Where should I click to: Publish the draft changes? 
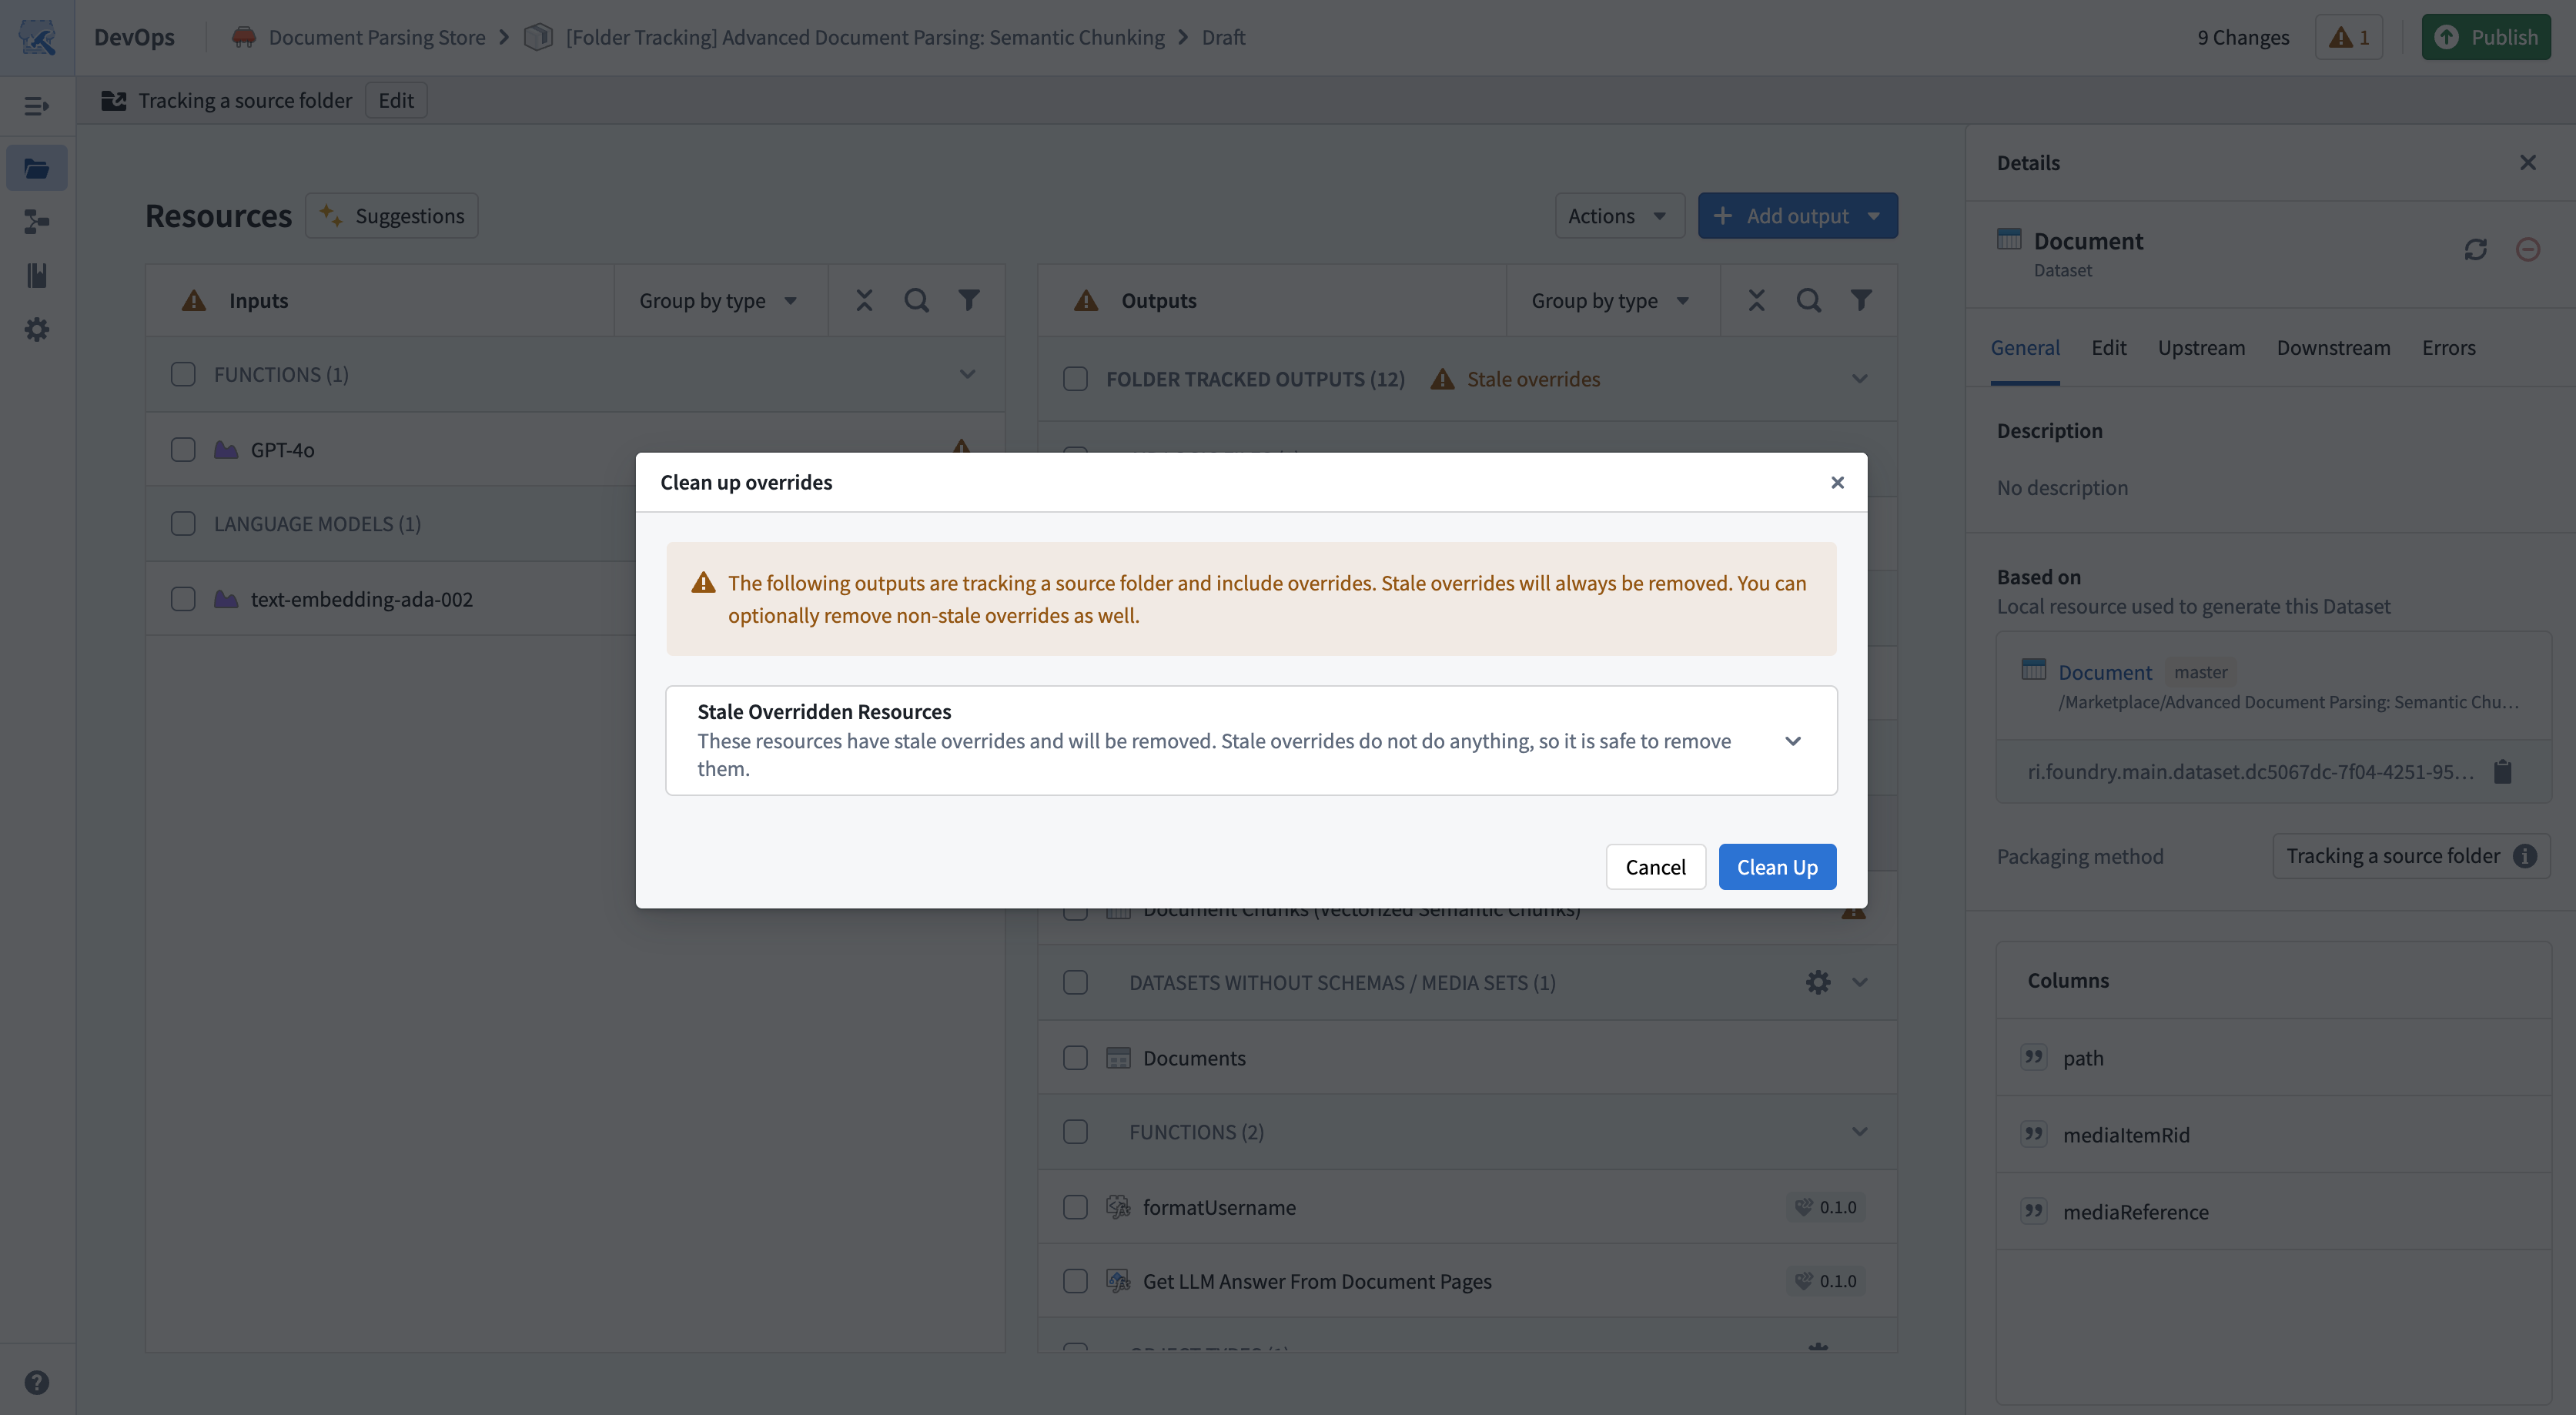click(x=2486, y=36)
